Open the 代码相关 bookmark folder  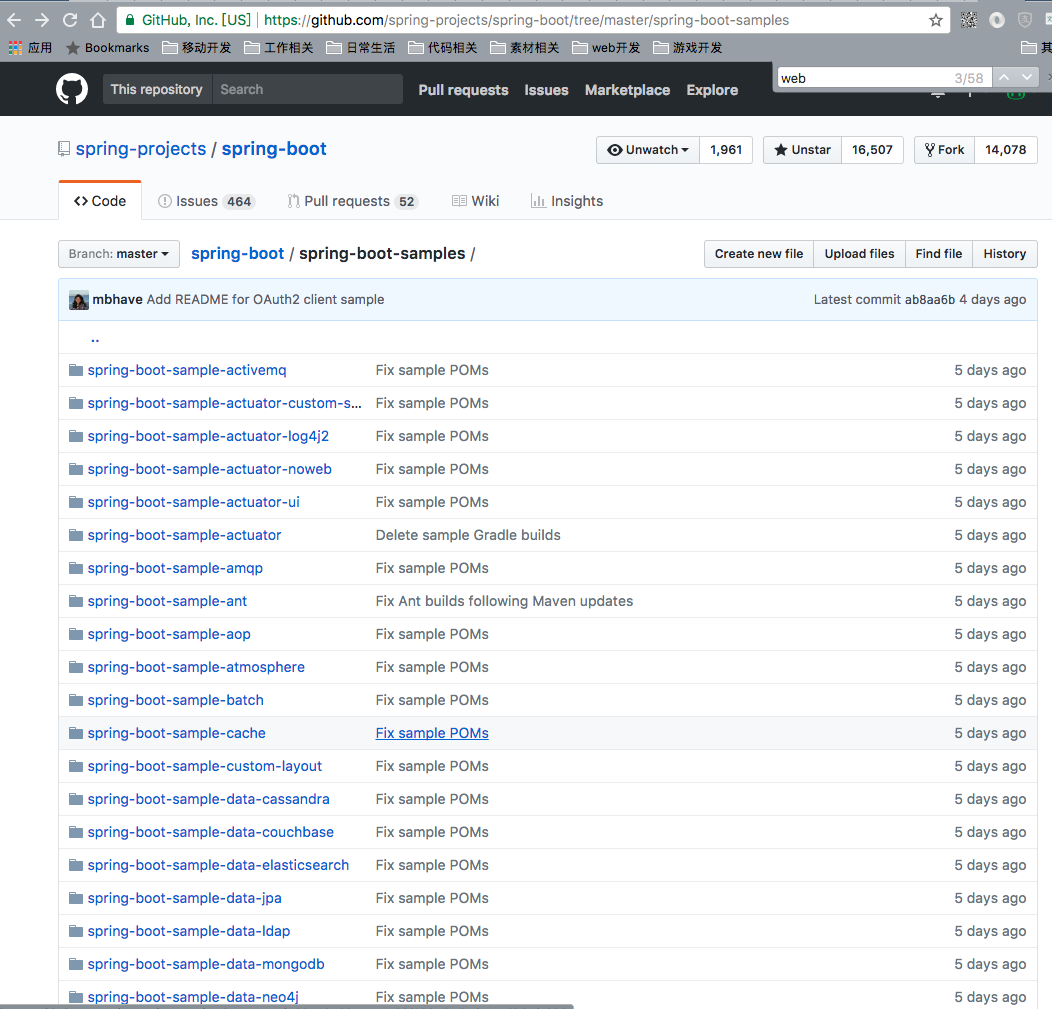(443, 48)
